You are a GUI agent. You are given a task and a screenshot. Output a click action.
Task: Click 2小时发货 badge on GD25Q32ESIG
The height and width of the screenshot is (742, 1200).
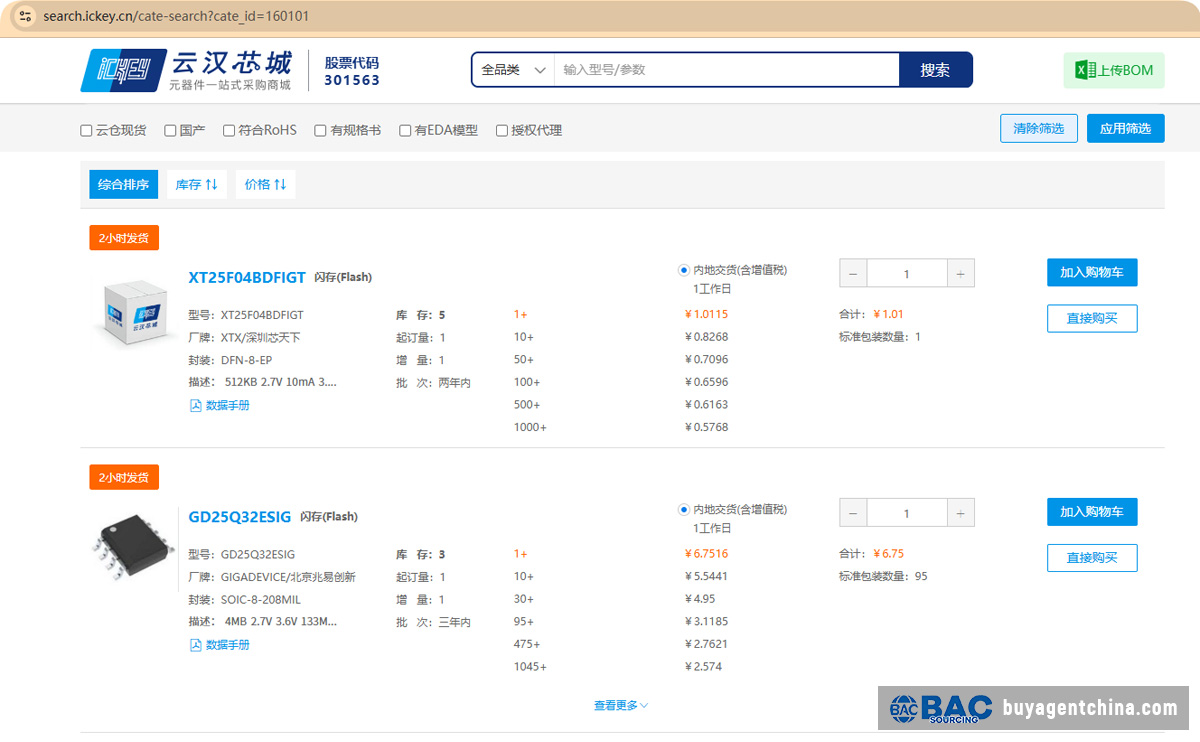tap(124, 477)
